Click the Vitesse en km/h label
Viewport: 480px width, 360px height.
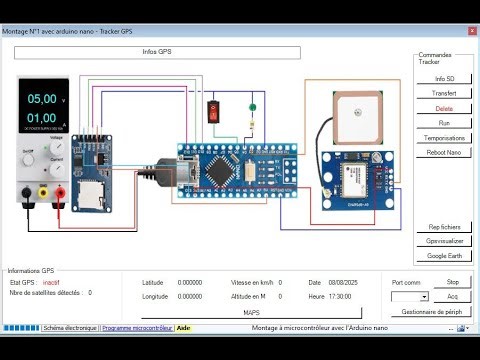[252, 283]
